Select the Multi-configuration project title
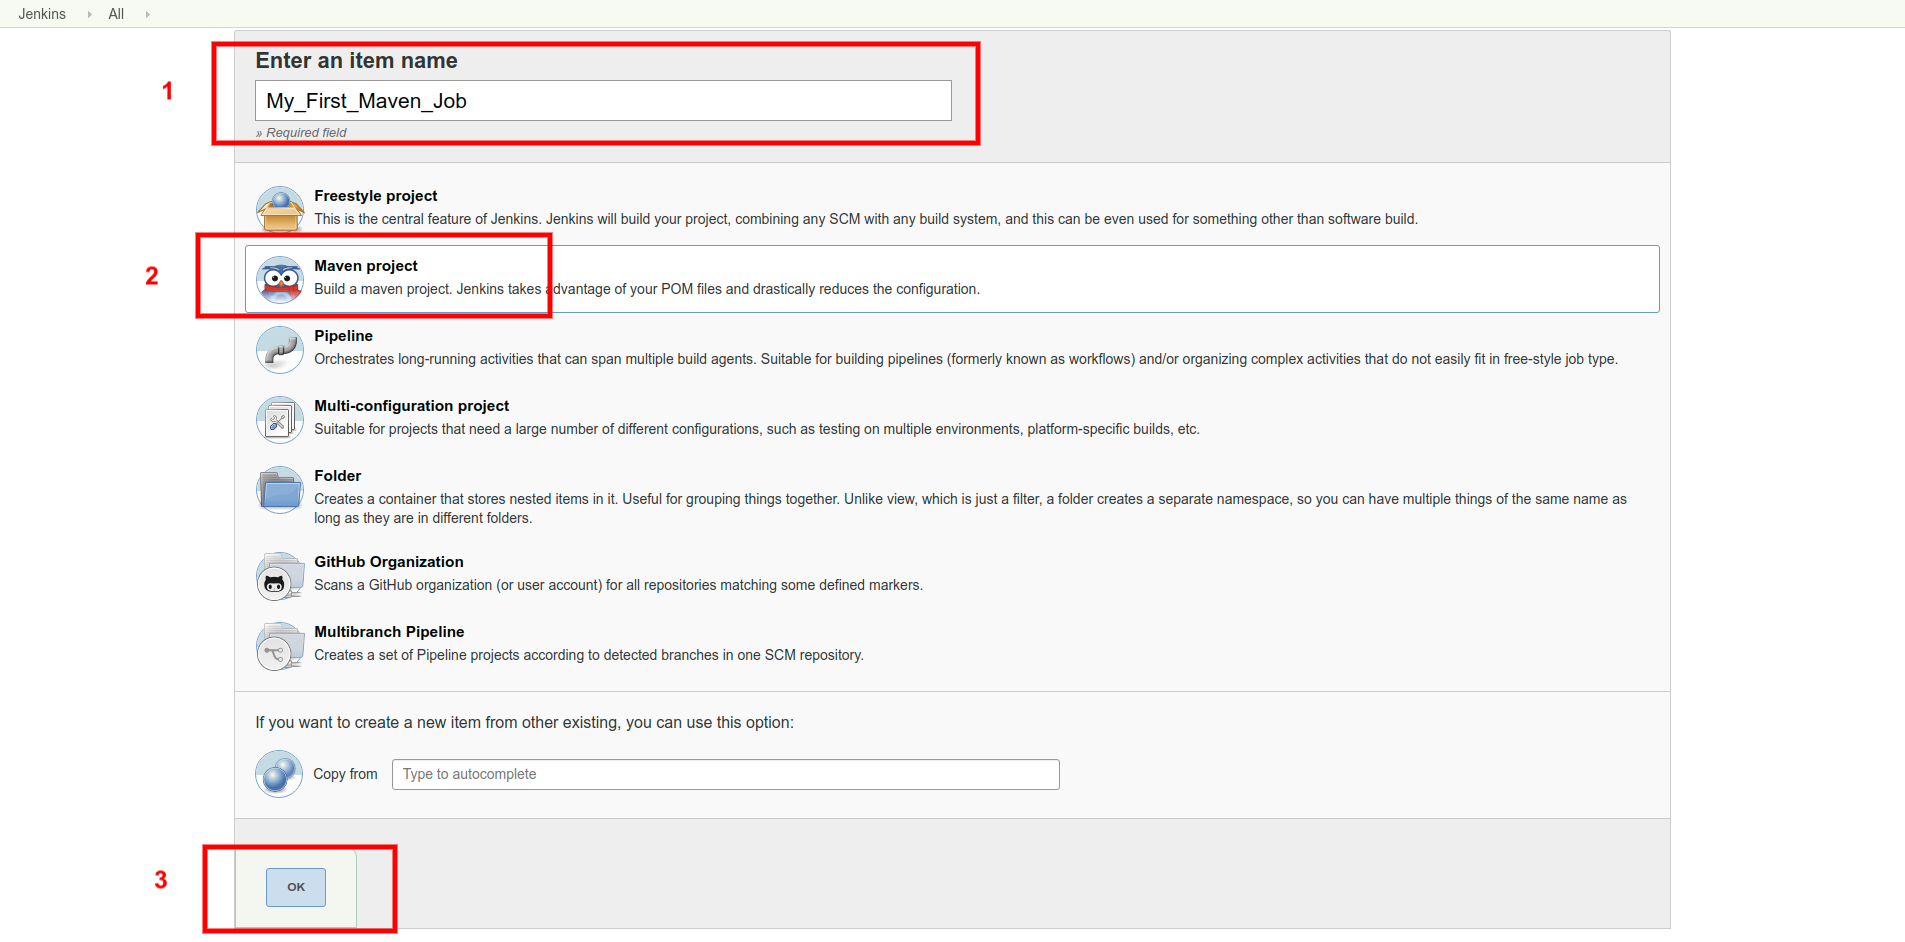The height and width of the screenshot is (942, 1905). (x=412, y=406)
